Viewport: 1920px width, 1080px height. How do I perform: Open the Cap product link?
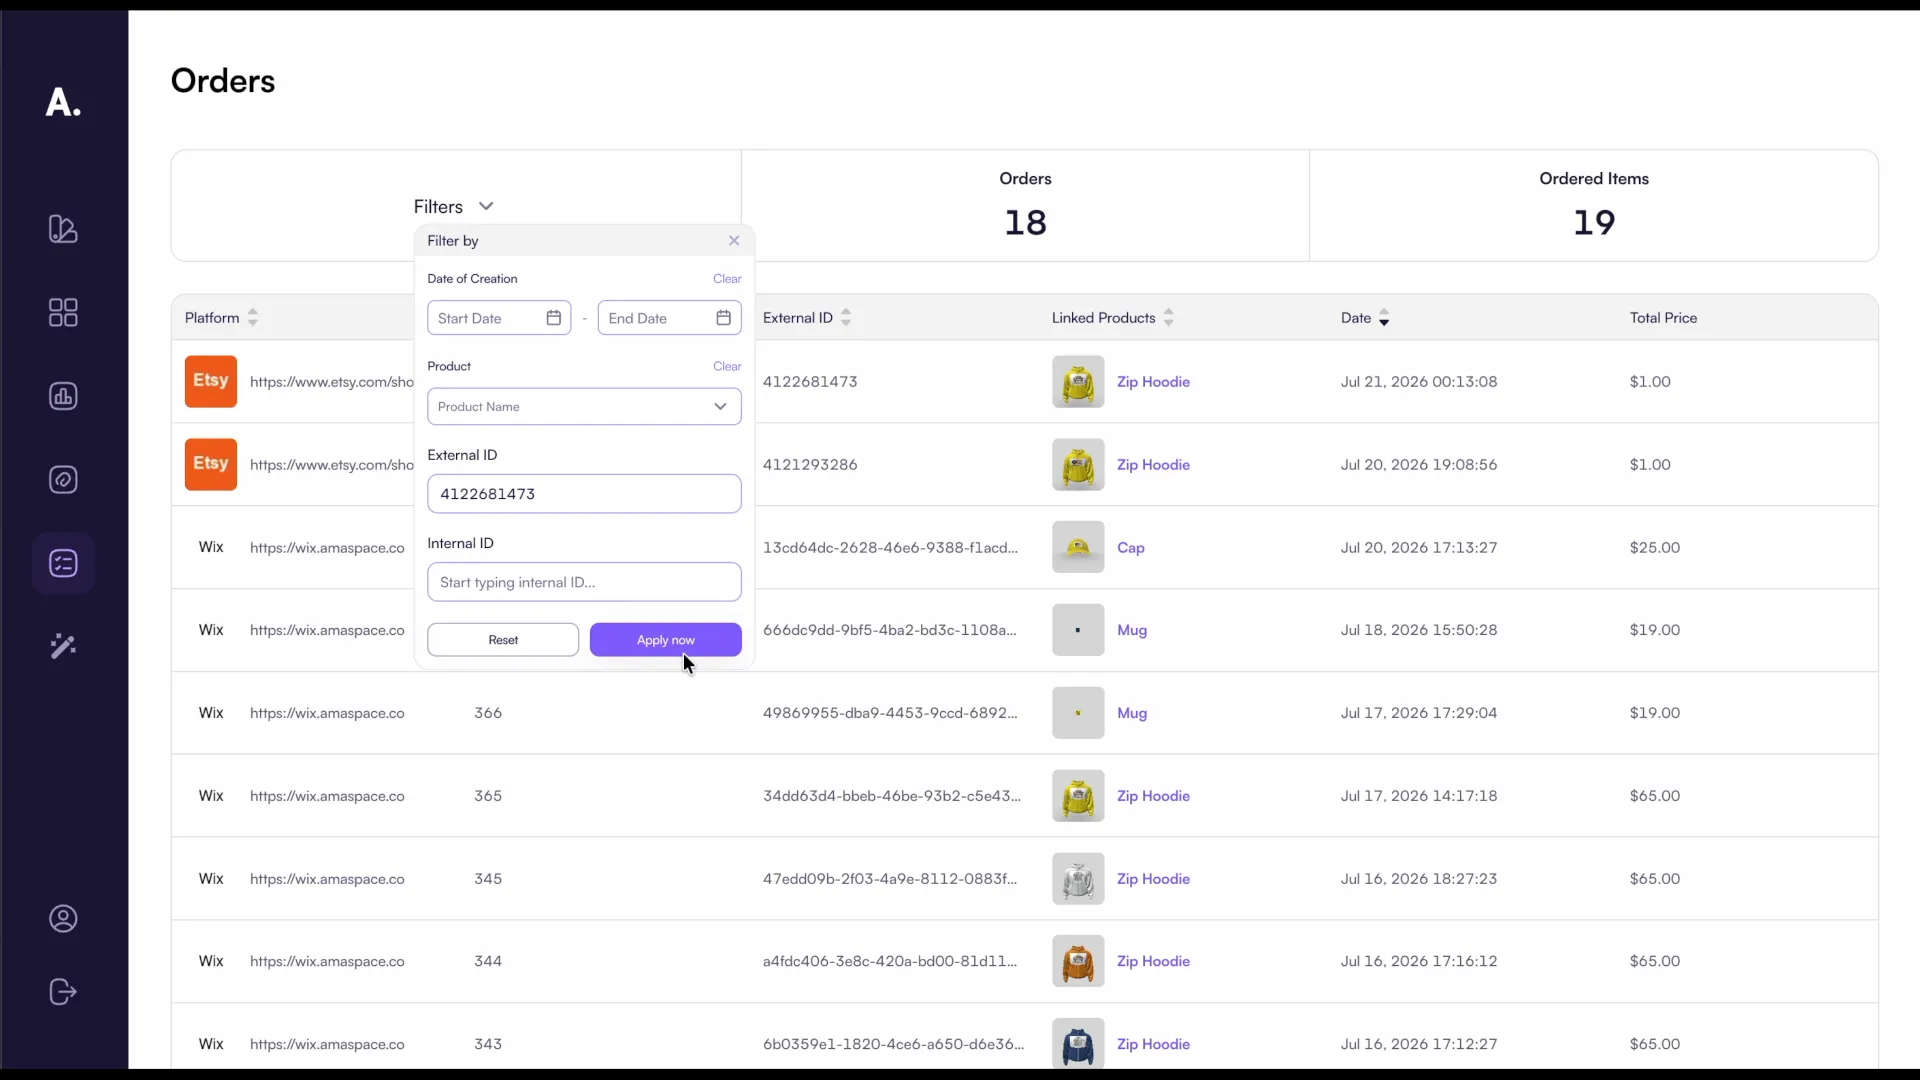[x=1131, y=548]
